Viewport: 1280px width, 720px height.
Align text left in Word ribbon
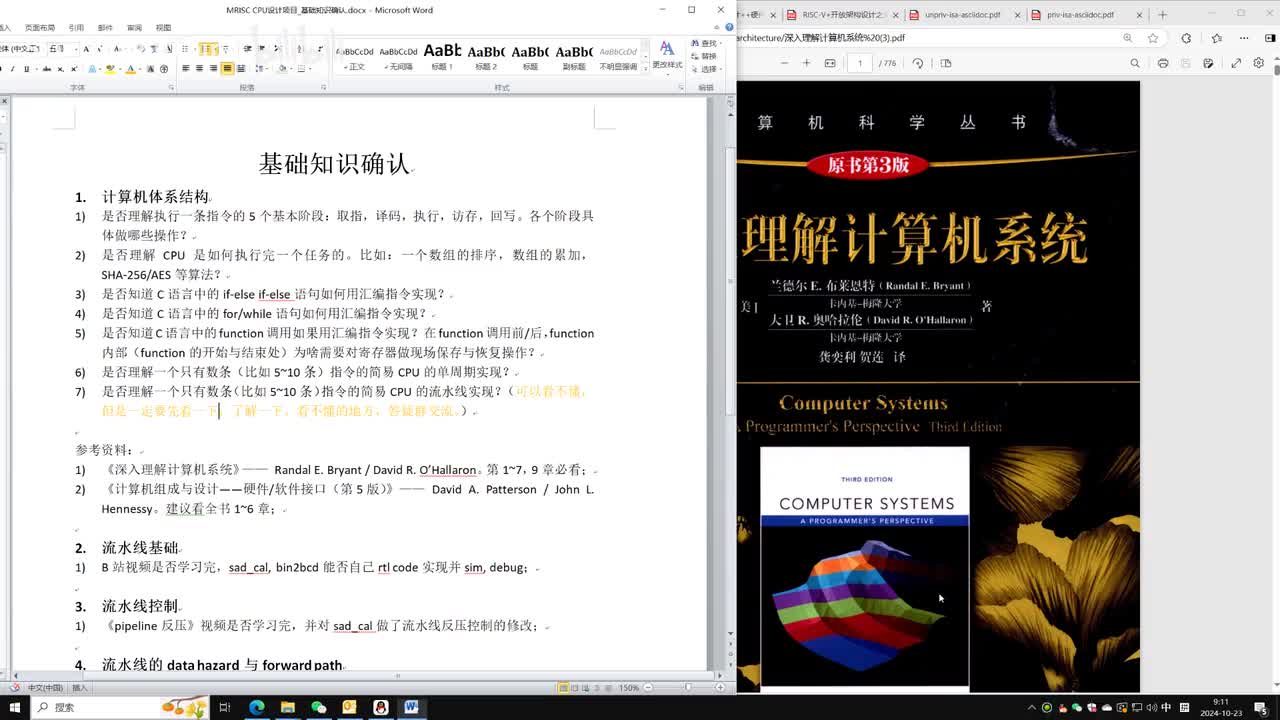pyautogui.click(x=185, y=68)
